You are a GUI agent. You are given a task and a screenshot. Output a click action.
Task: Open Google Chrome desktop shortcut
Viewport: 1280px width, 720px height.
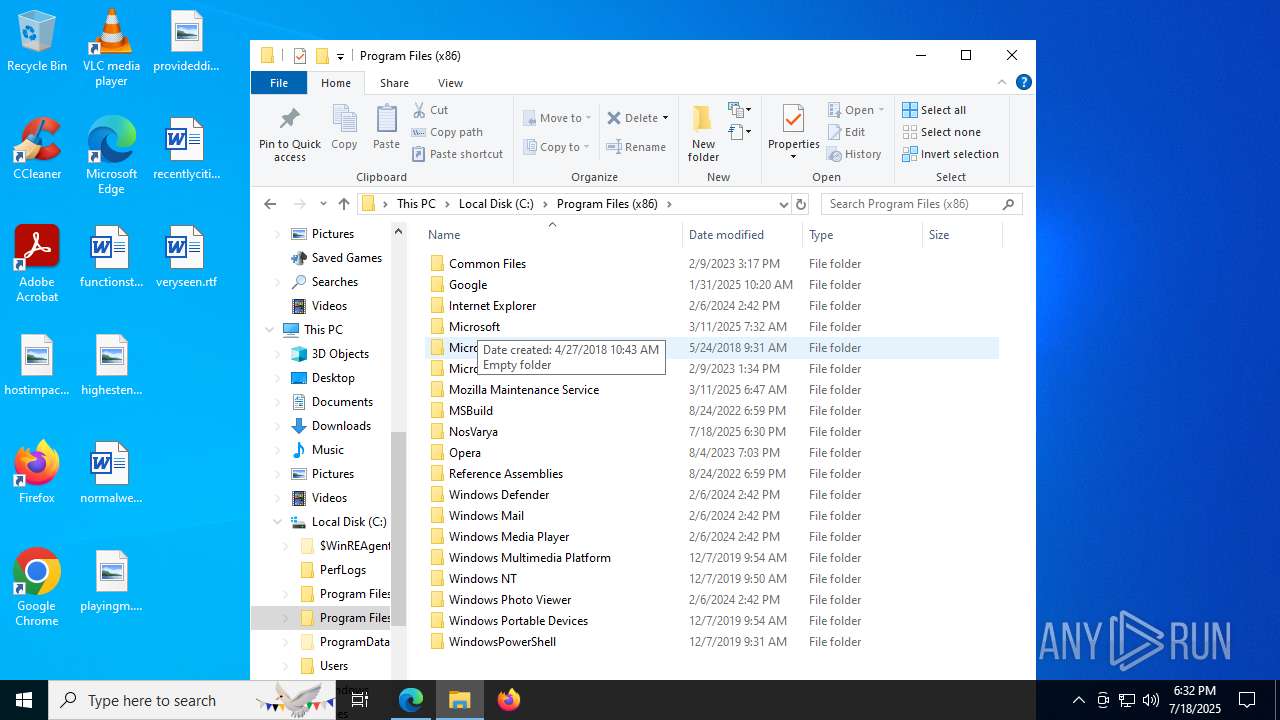(37, 588)
